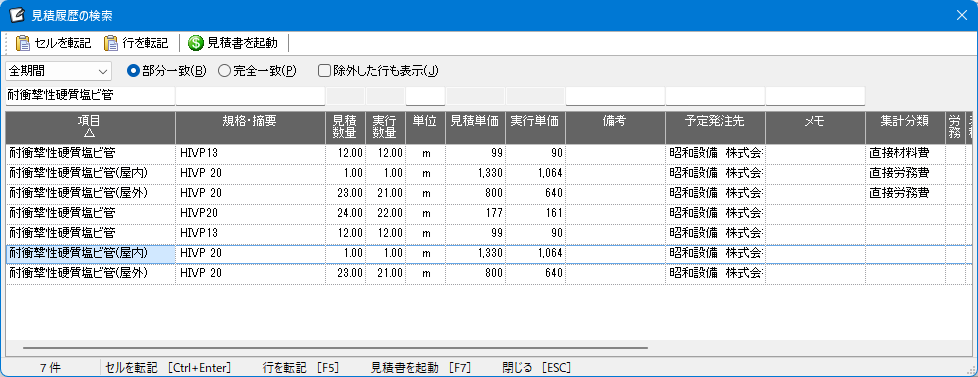The height and width of the screenshot is (377, 978).
Task: Open the 全期間 period dropdown
Action: click(59, 71)
